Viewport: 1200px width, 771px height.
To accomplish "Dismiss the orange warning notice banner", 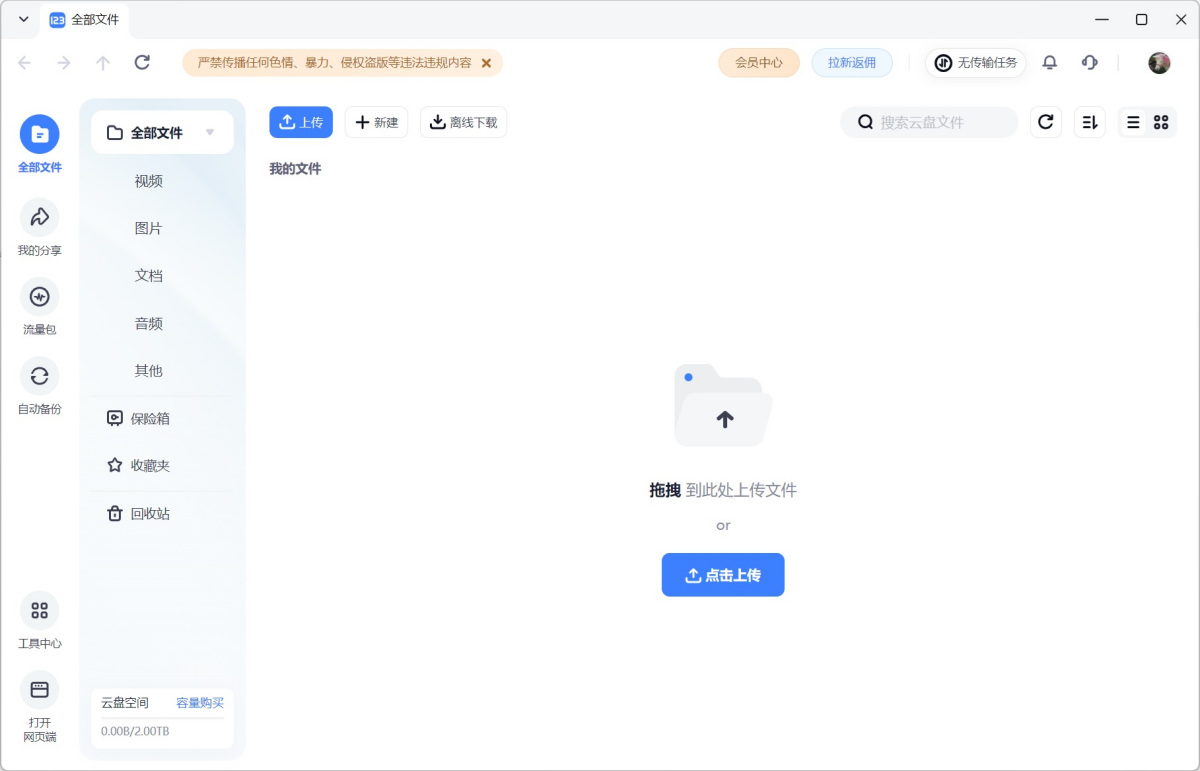I will [x=486, y=63].
